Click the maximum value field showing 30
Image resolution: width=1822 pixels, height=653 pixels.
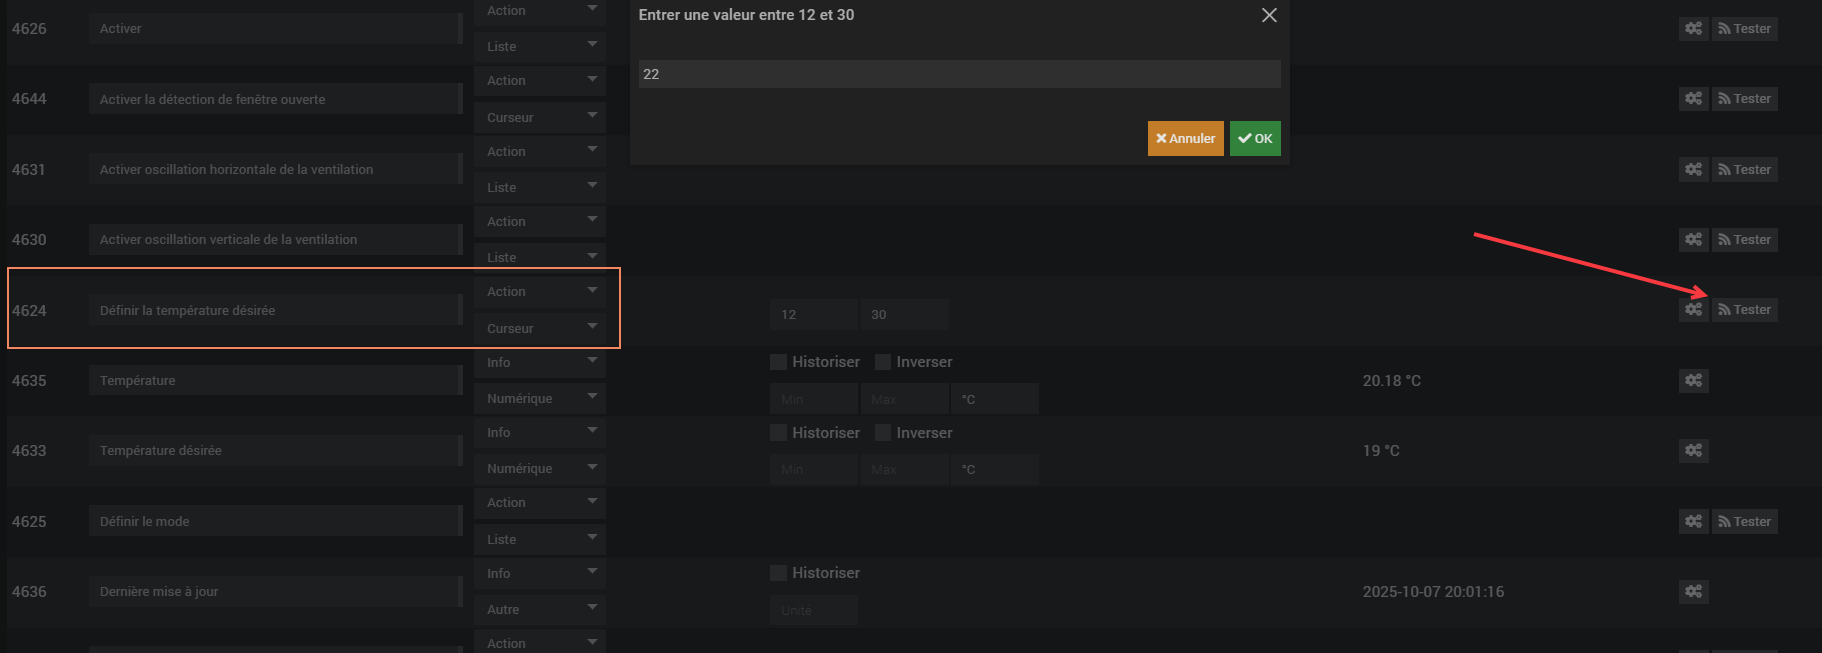coord(904,314)
